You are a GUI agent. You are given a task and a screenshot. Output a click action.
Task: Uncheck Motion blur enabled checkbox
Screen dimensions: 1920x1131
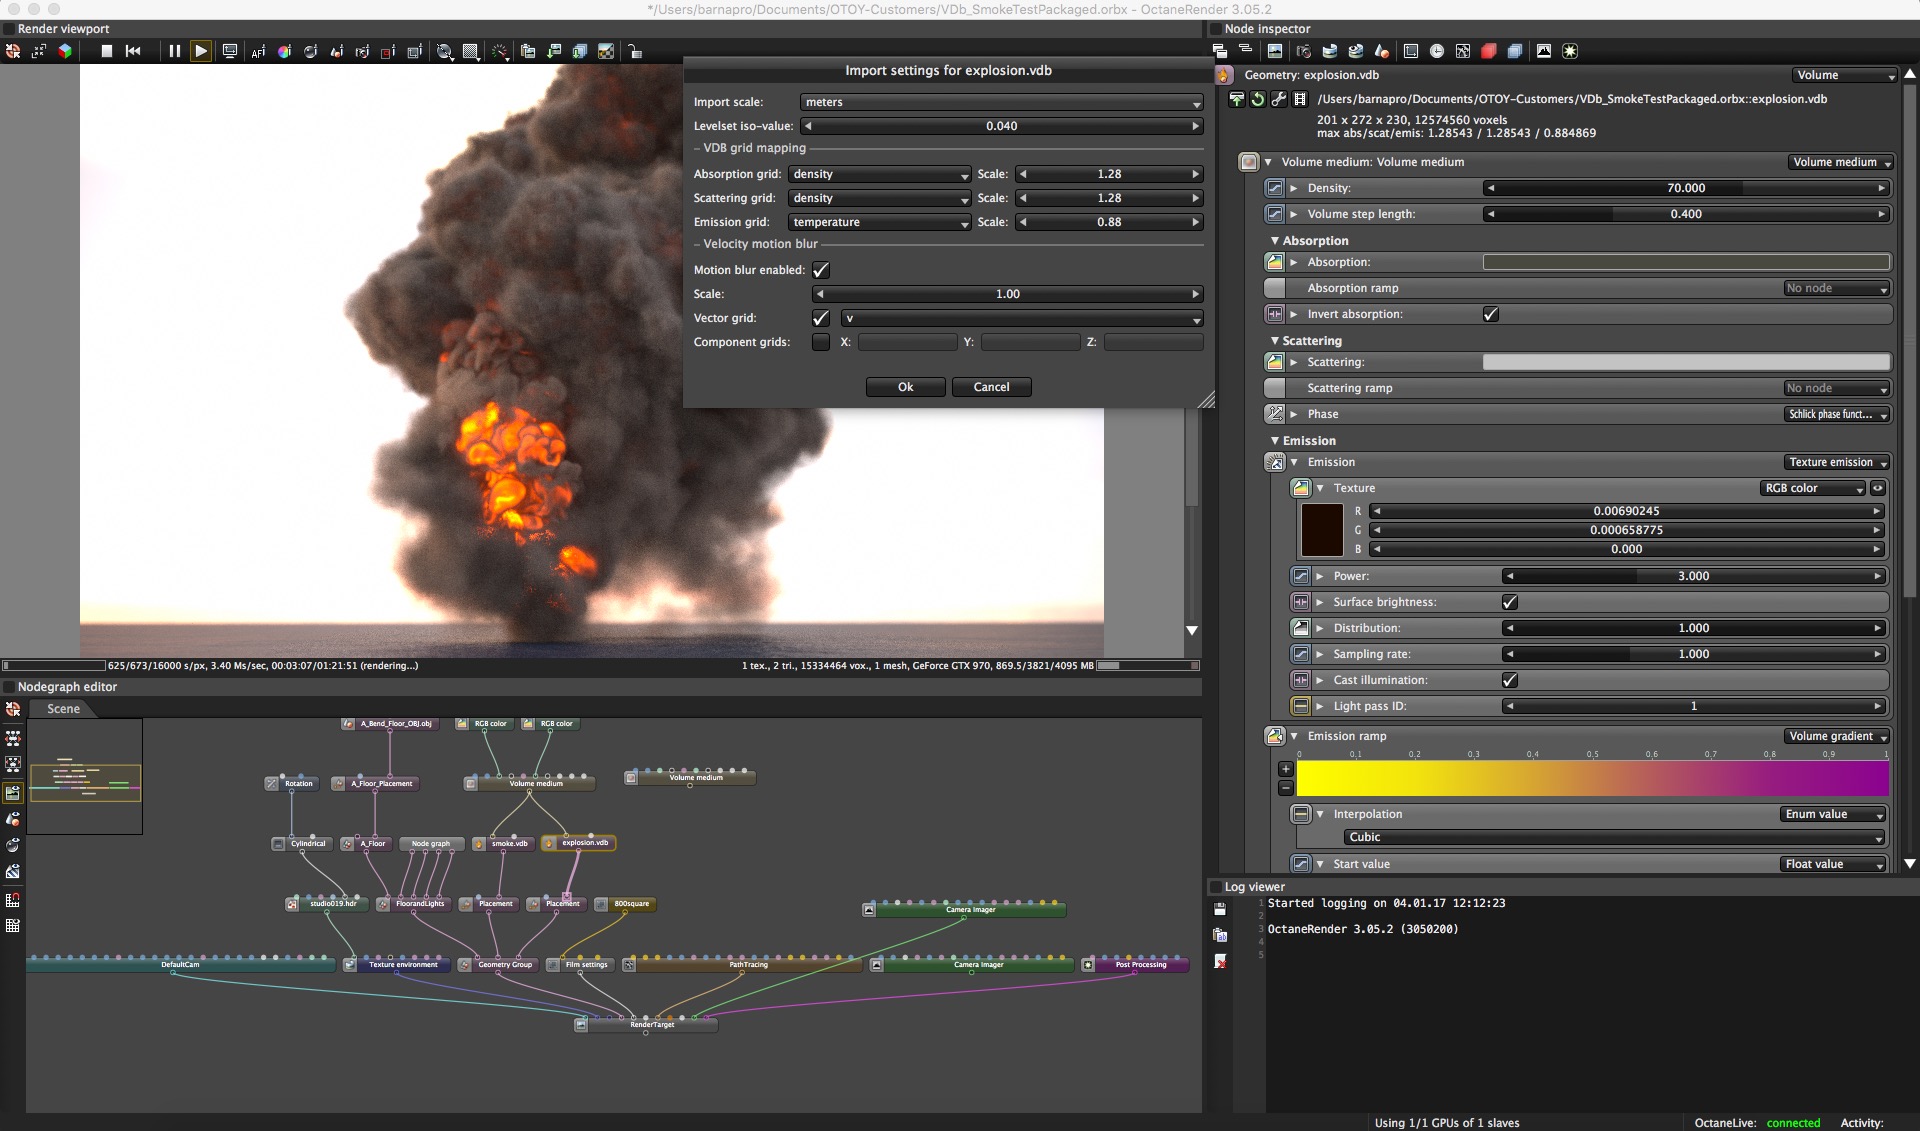(x=821, y=270)
